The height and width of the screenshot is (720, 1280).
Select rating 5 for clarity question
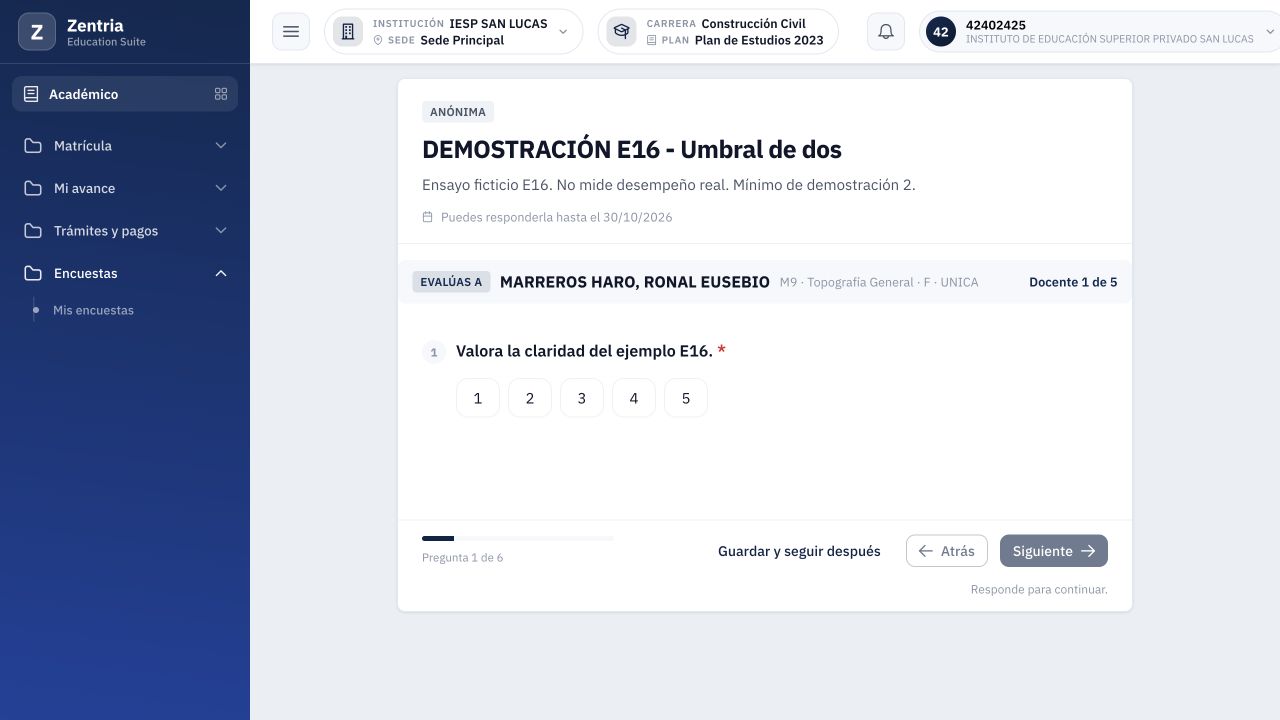(686, 398)
